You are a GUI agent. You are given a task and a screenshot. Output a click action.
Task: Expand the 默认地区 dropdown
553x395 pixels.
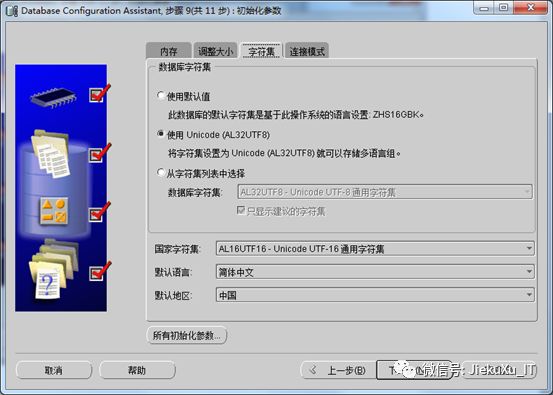375,295
